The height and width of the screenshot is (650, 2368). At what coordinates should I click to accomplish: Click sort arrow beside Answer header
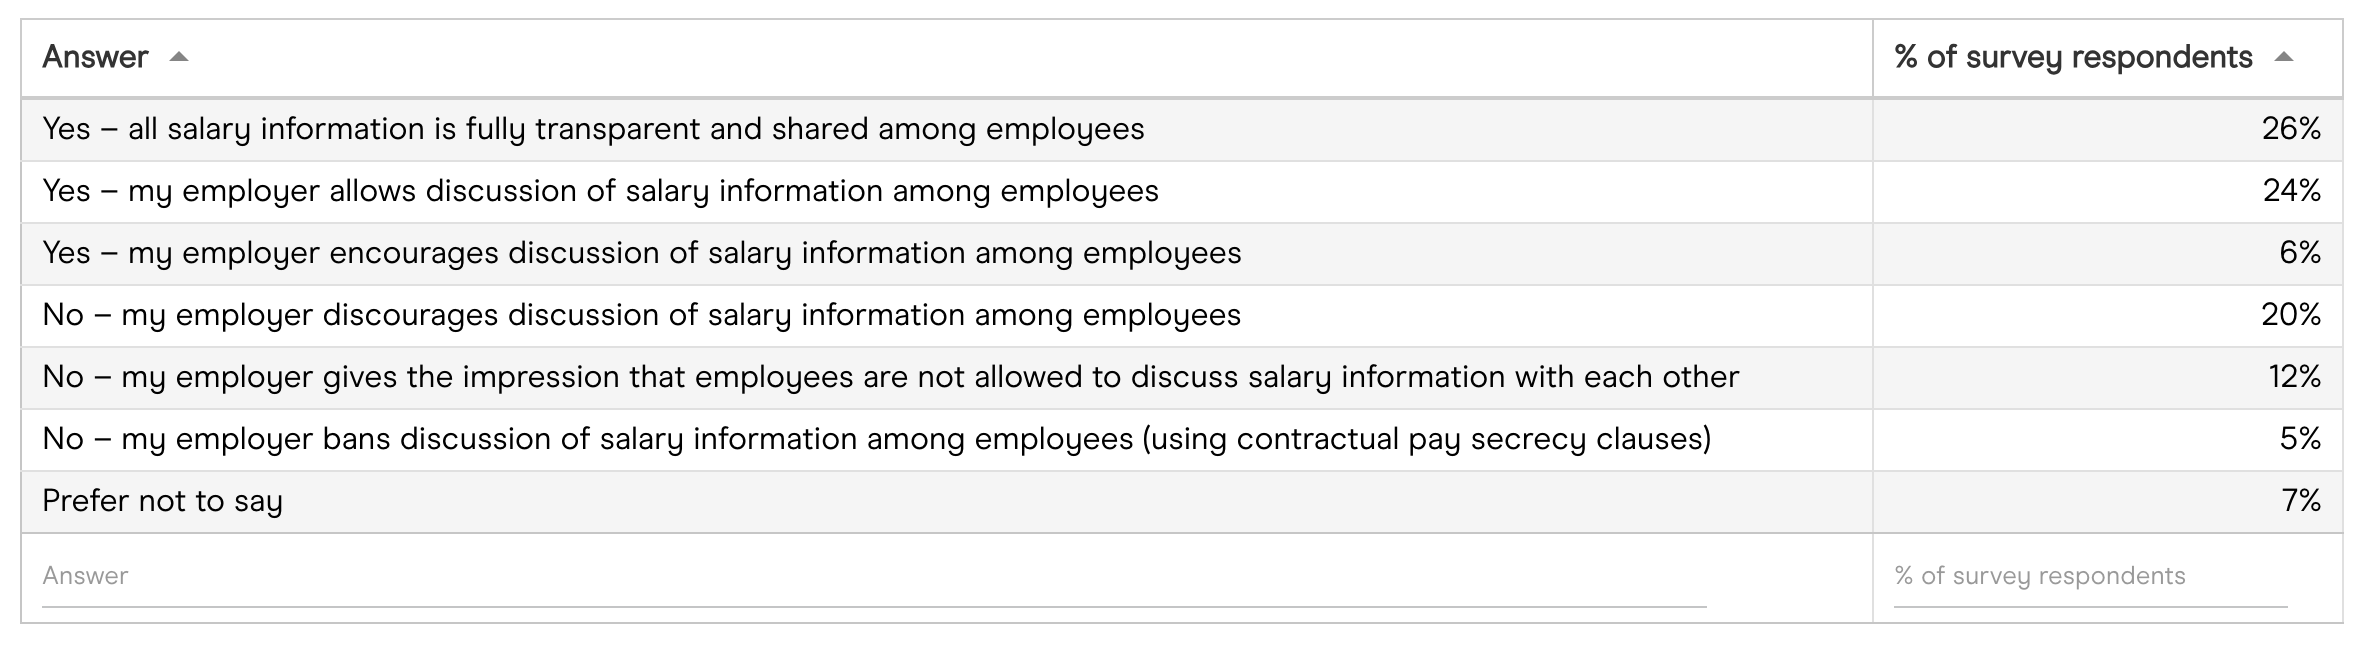tap(179, 58)
